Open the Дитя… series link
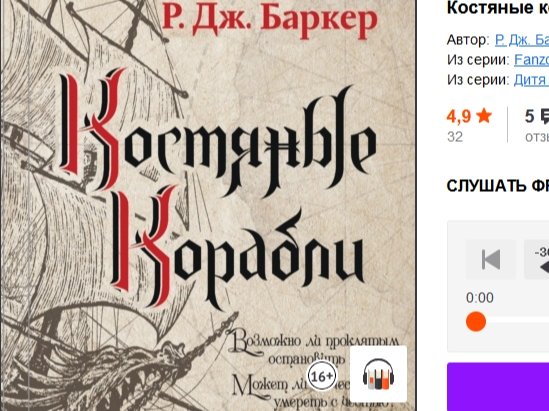 pos(531,80)
